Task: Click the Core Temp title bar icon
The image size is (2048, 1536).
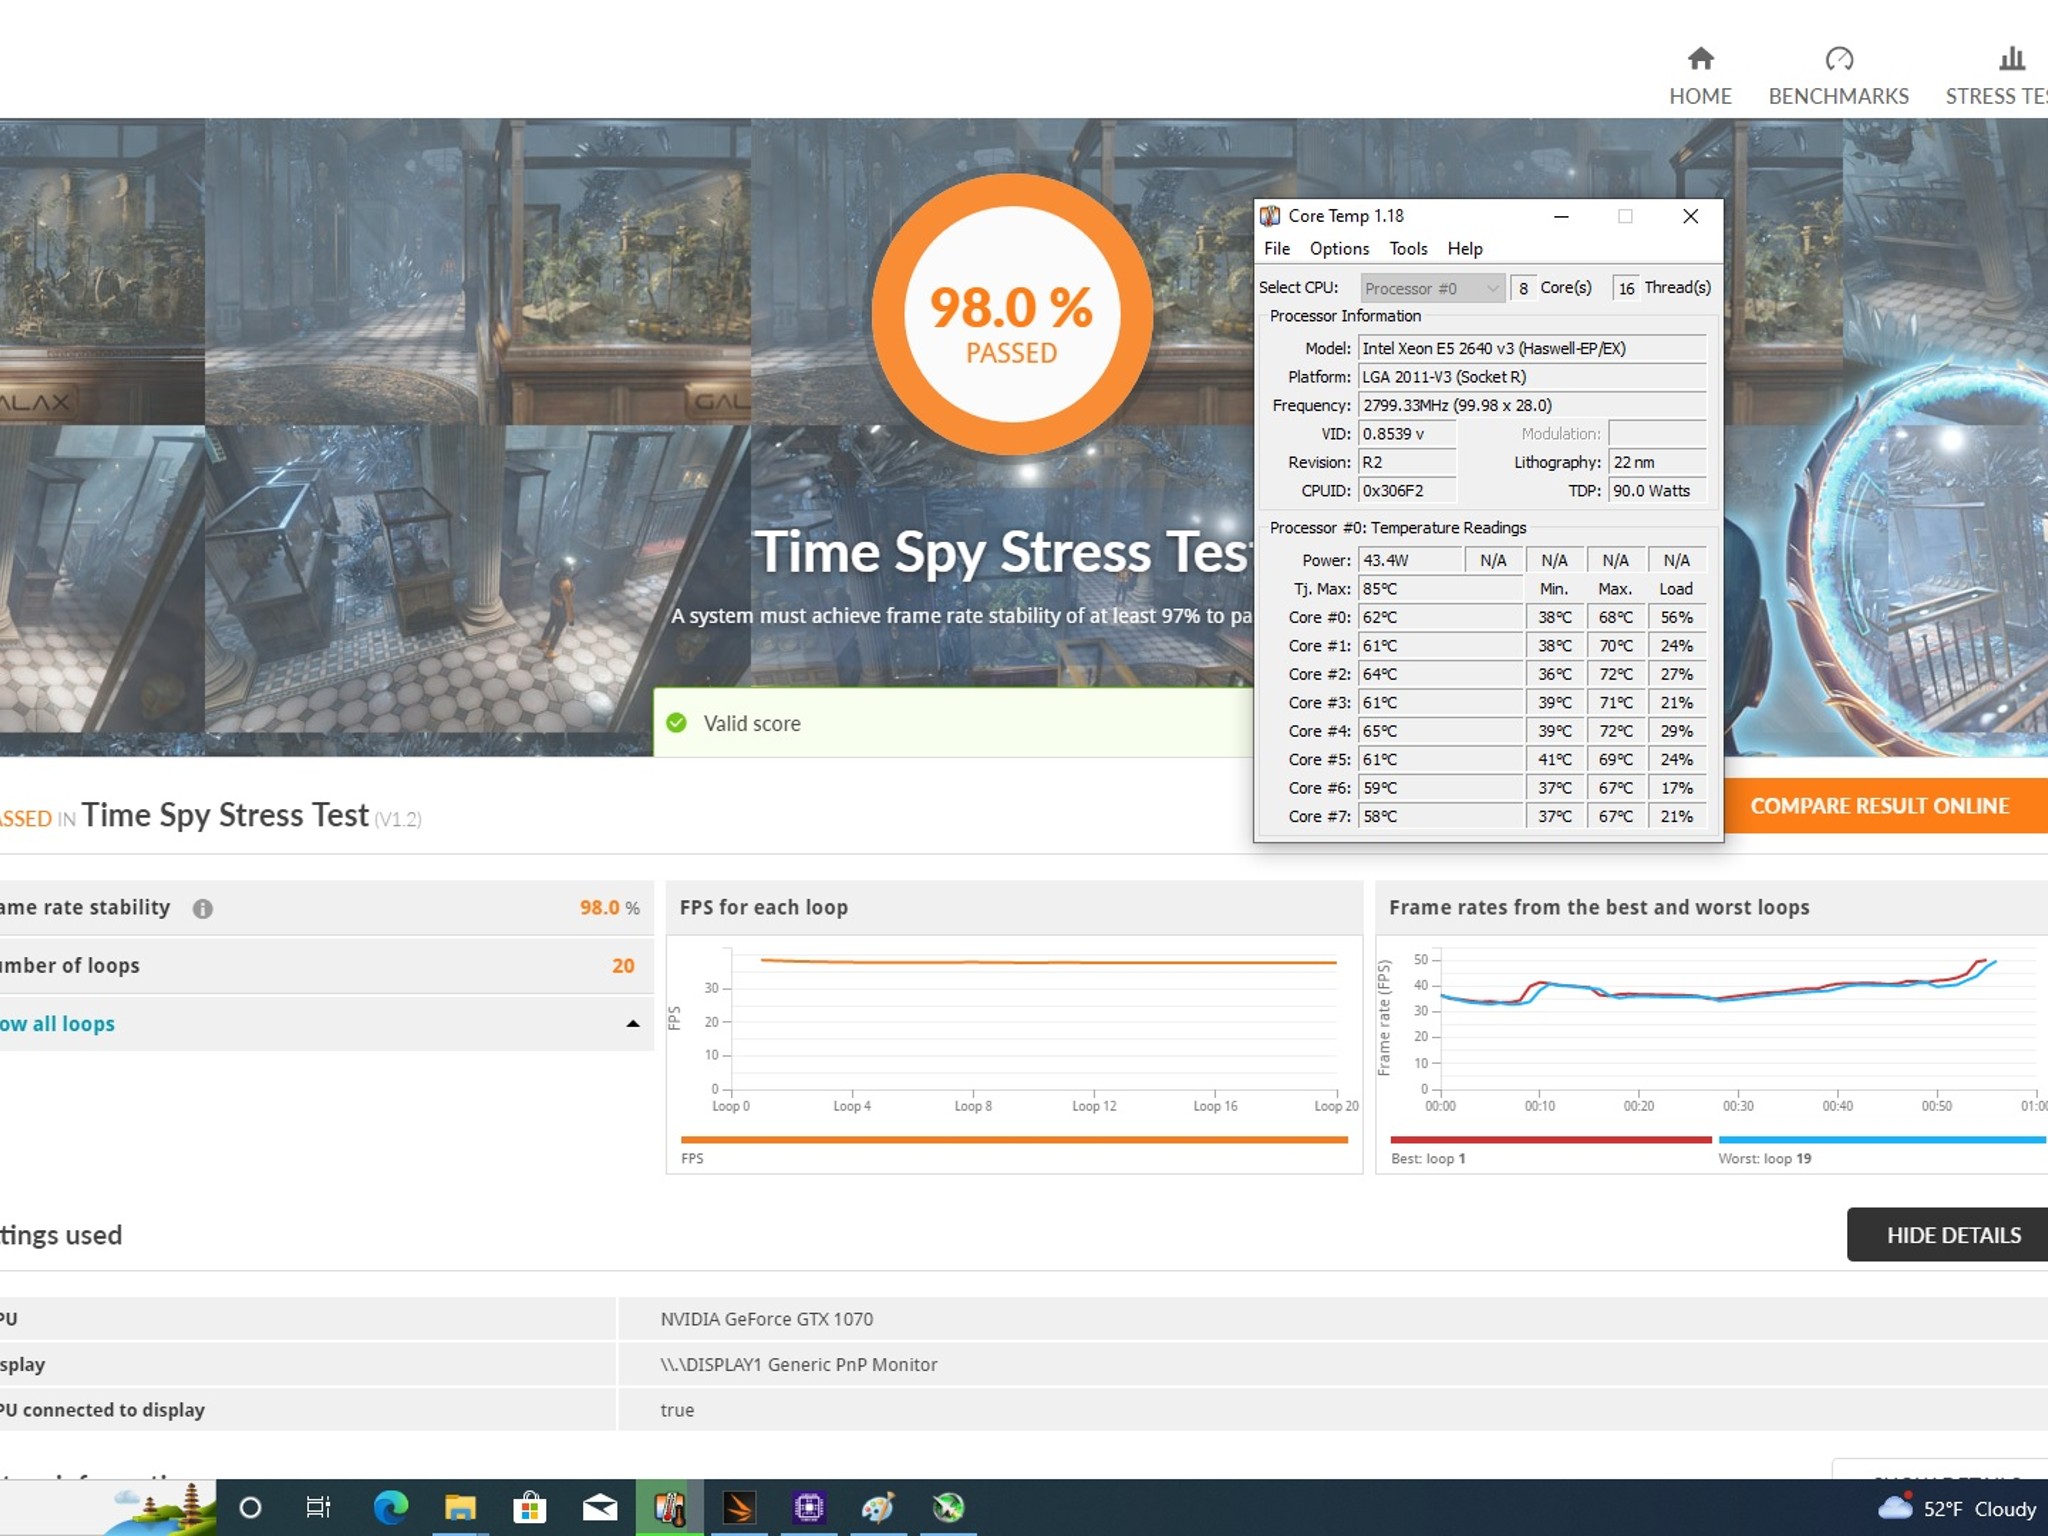Action: tap(1270, 216)
